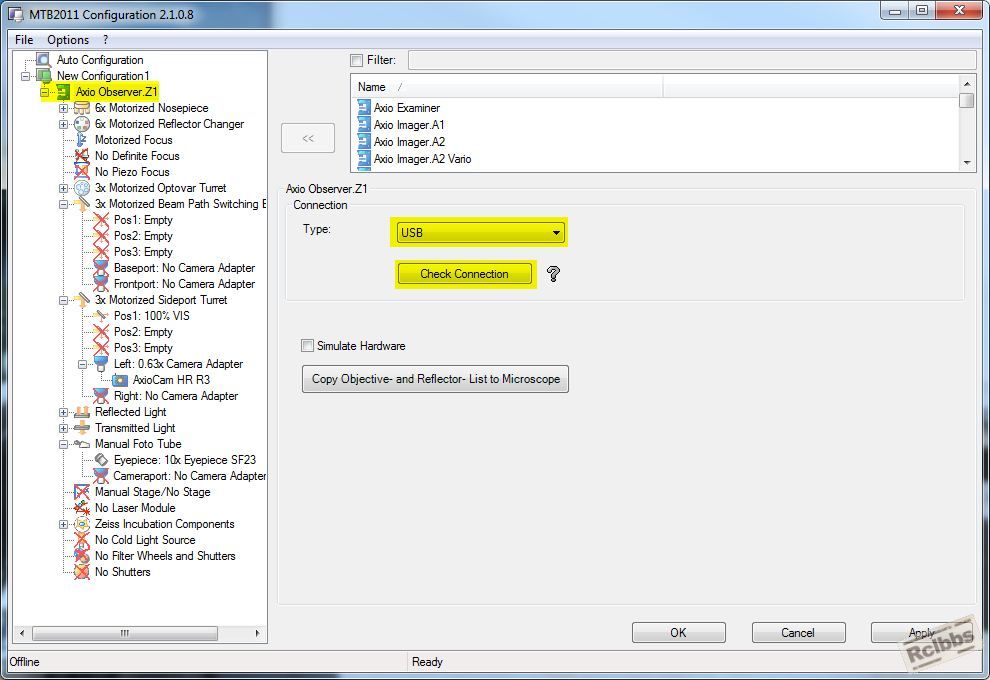Click the No Piezo Focus crossed icon
The image size is (990, 680).
(x=81, y=172)
